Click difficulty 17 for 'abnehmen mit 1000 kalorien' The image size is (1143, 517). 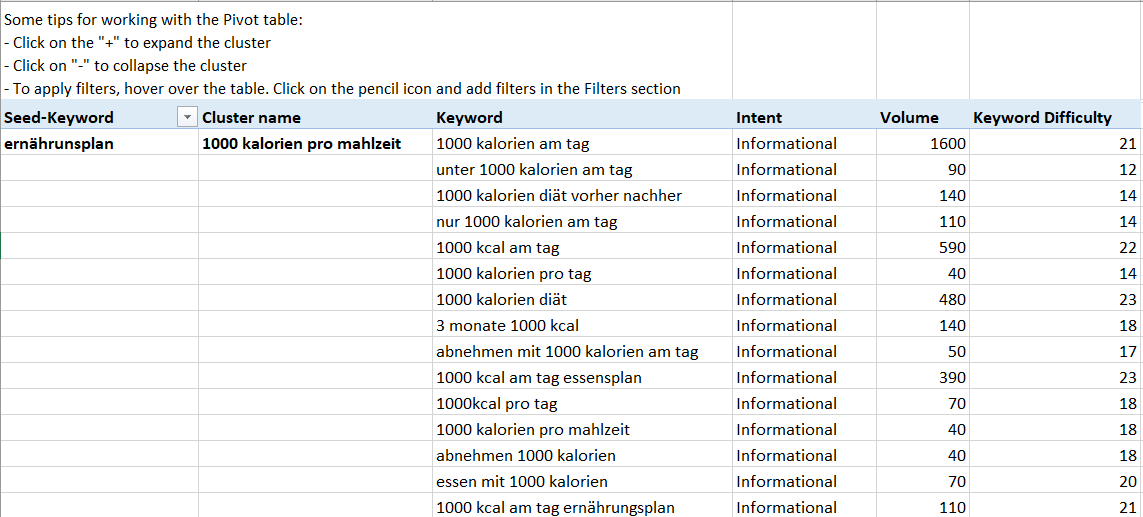[1056, 352]
